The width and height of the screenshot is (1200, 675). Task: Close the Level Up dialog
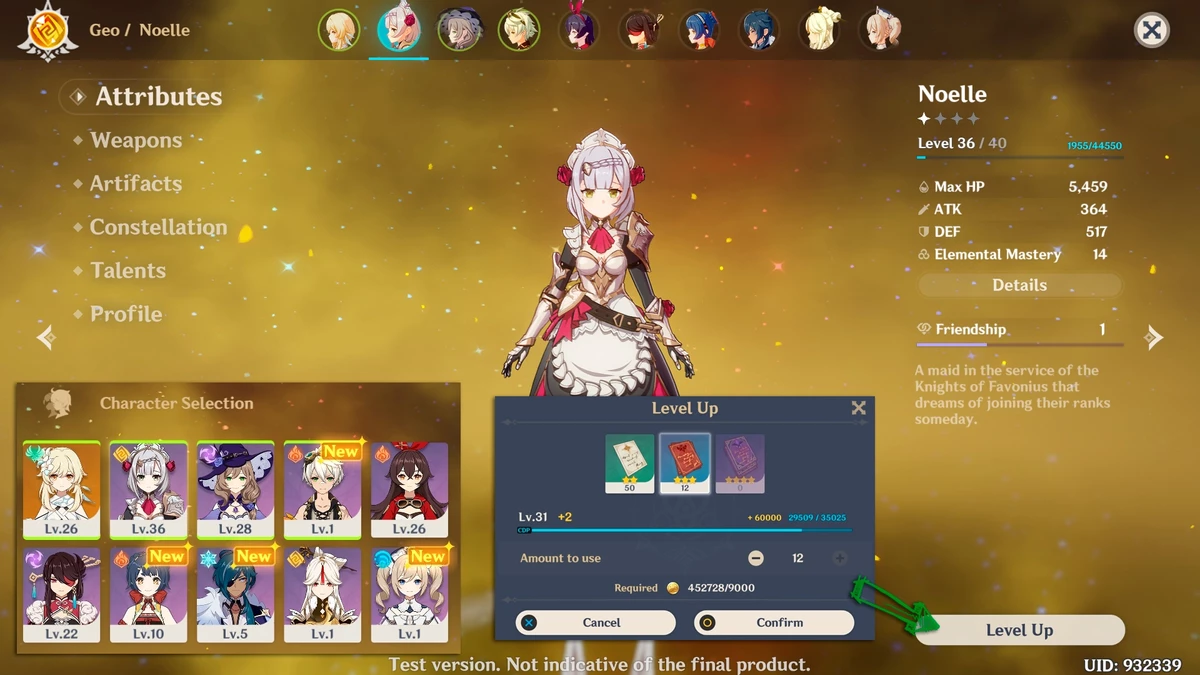[858, 408]
